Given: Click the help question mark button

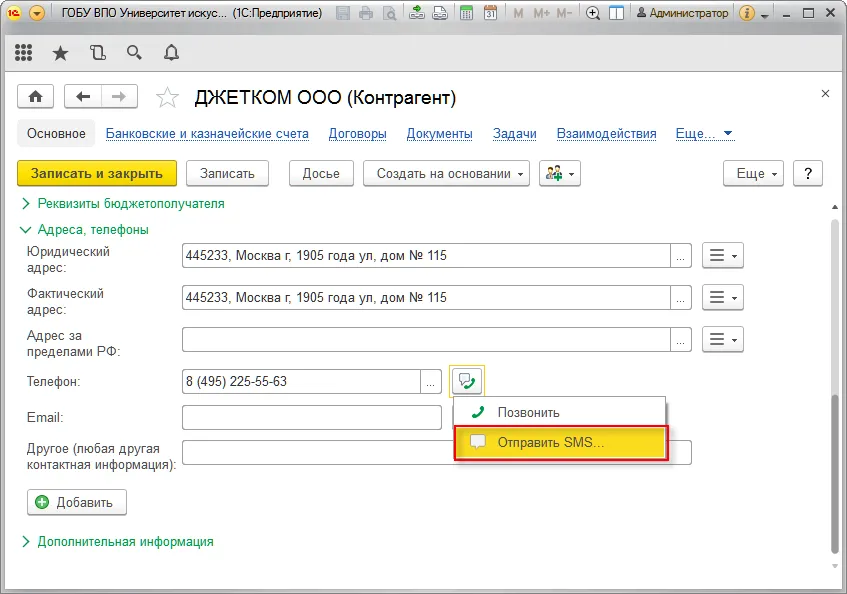Looking at the screenshot, I should [x=808, y=173].
